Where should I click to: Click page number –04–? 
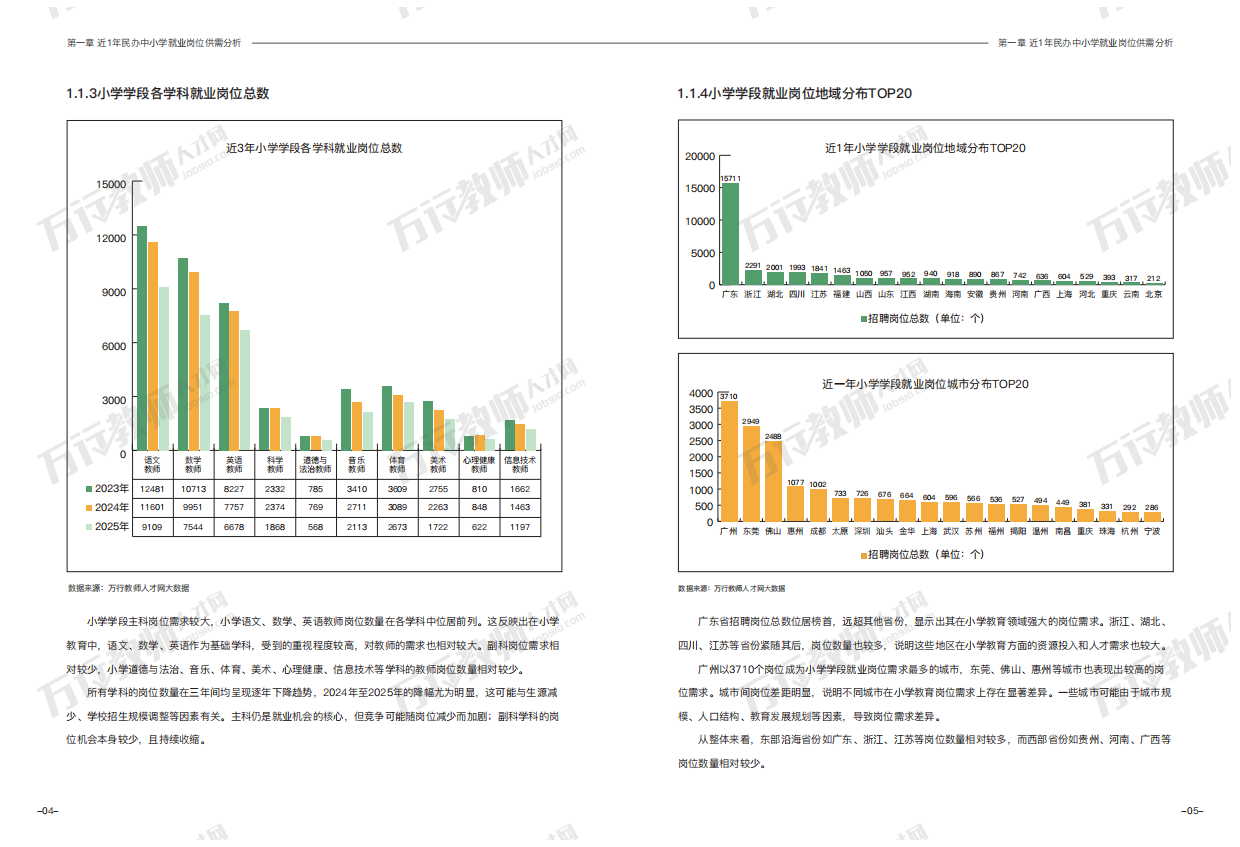coord(47,811)
